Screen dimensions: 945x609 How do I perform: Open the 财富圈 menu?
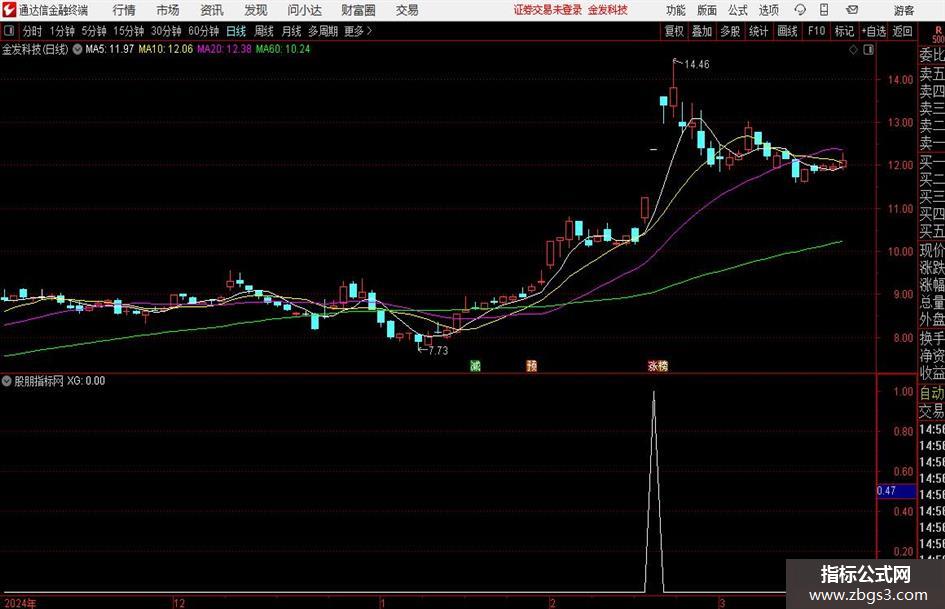[358, 10]
